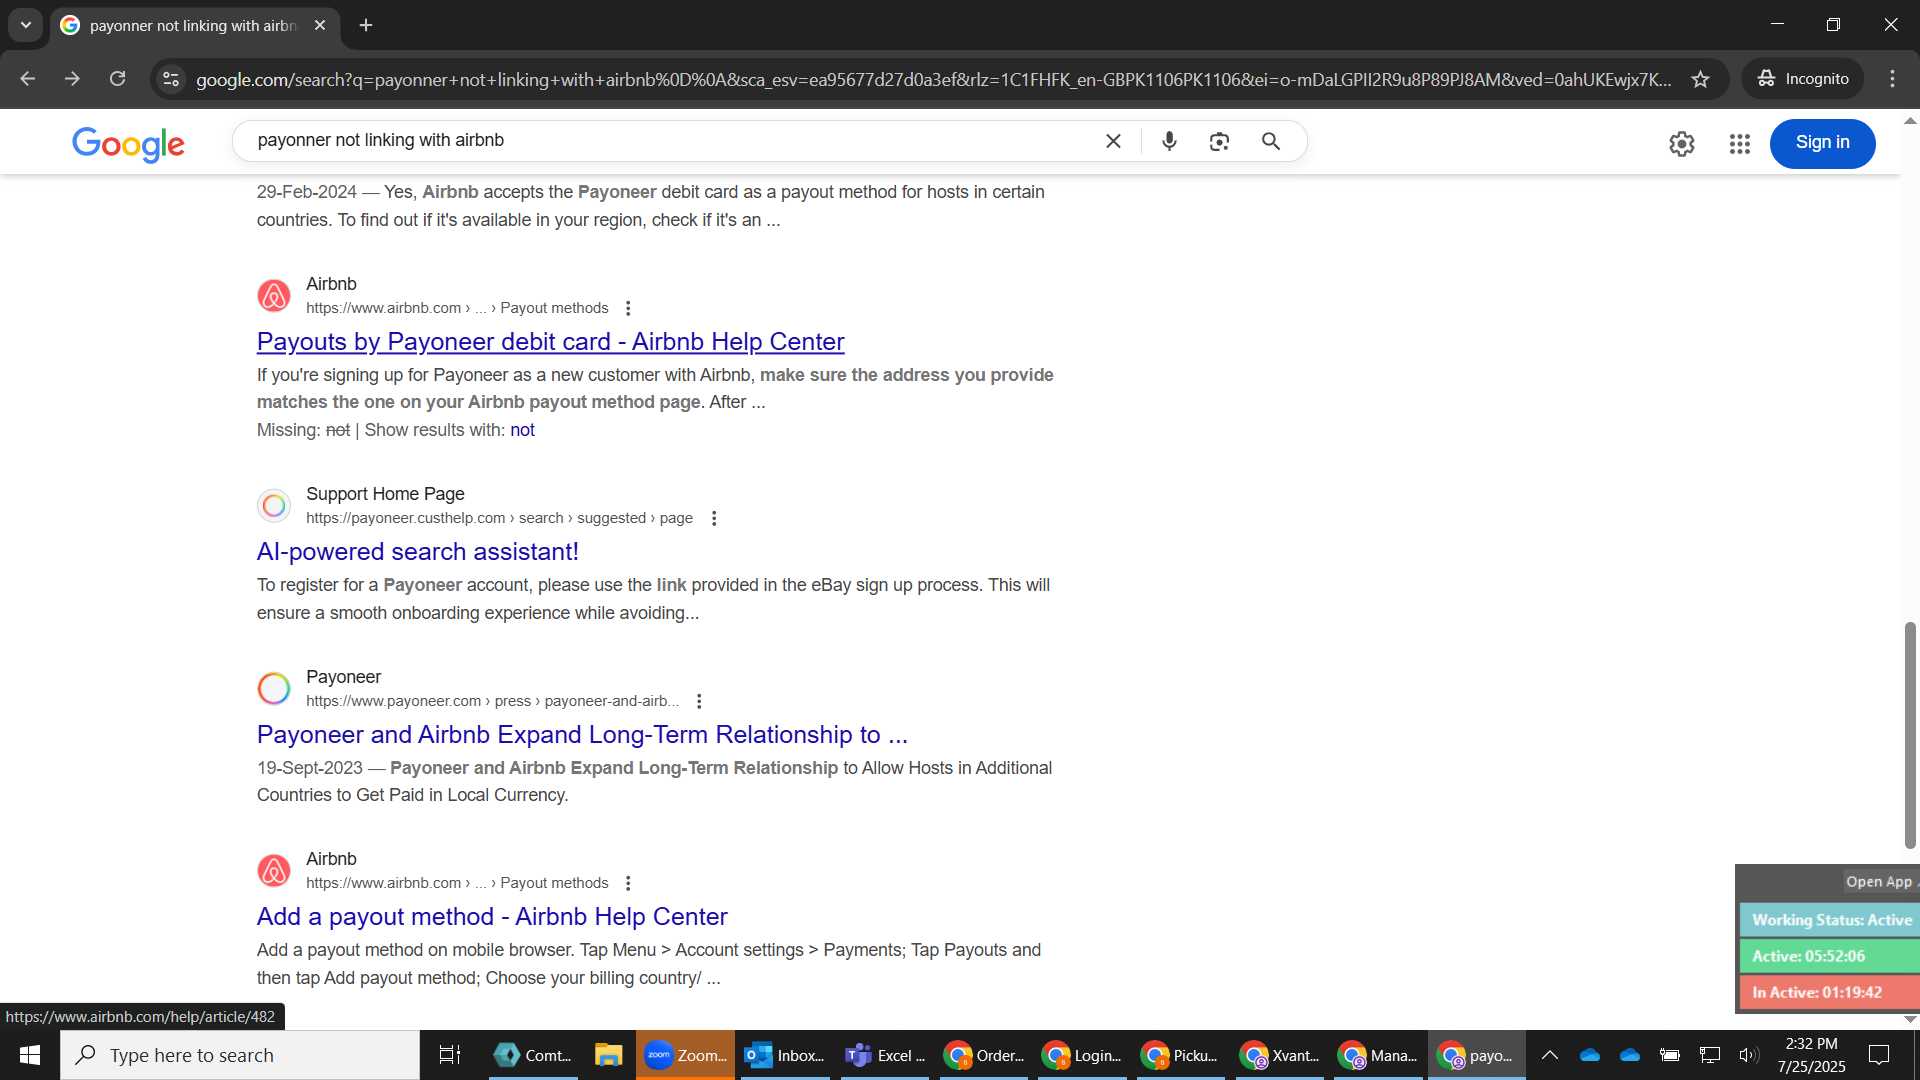Open Payouts by Payoneer debit card link
This screenshot has width=1920, height=1080.
pos(550,341)
